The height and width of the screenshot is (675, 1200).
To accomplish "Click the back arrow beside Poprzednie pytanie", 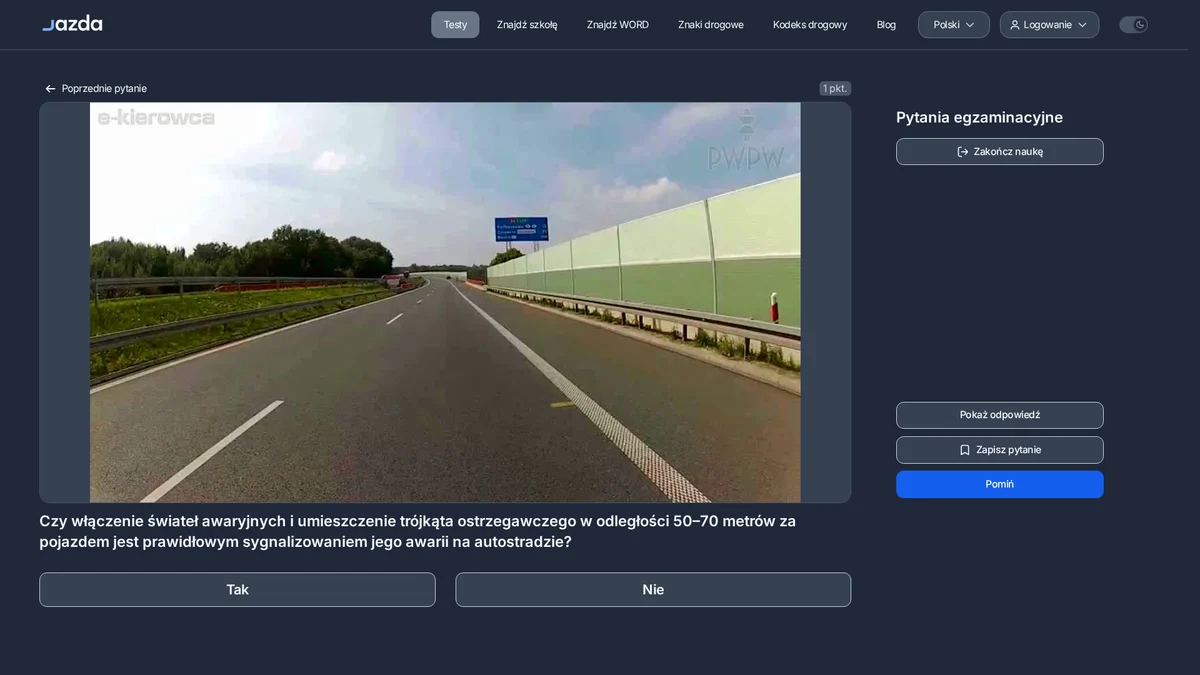I will point(50,89).
